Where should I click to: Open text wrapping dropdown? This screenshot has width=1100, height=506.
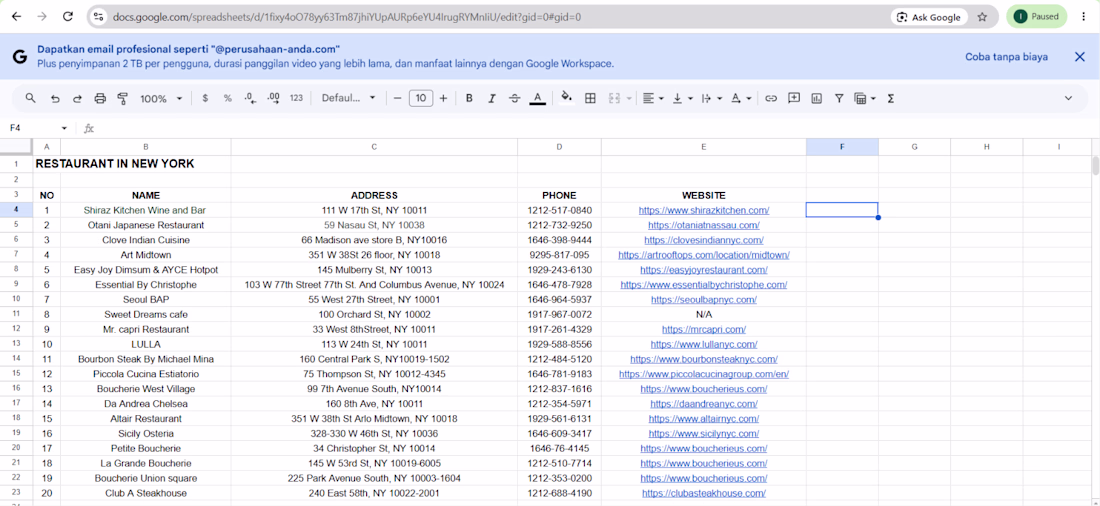(711, 98)
